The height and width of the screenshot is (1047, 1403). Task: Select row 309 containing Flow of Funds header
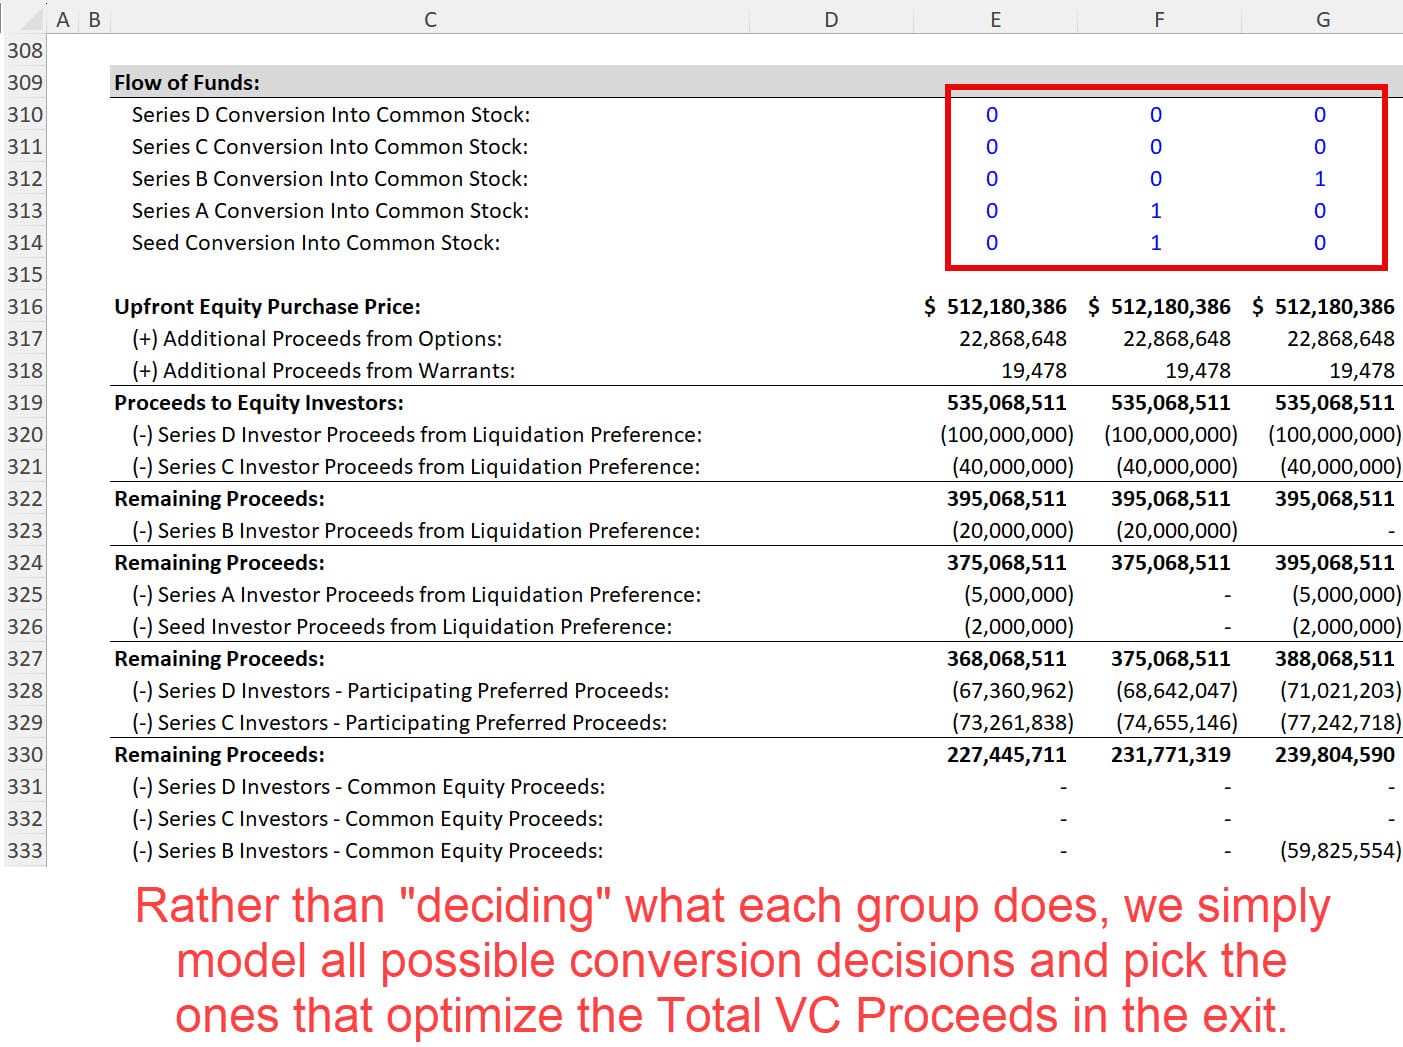[25, 82]
